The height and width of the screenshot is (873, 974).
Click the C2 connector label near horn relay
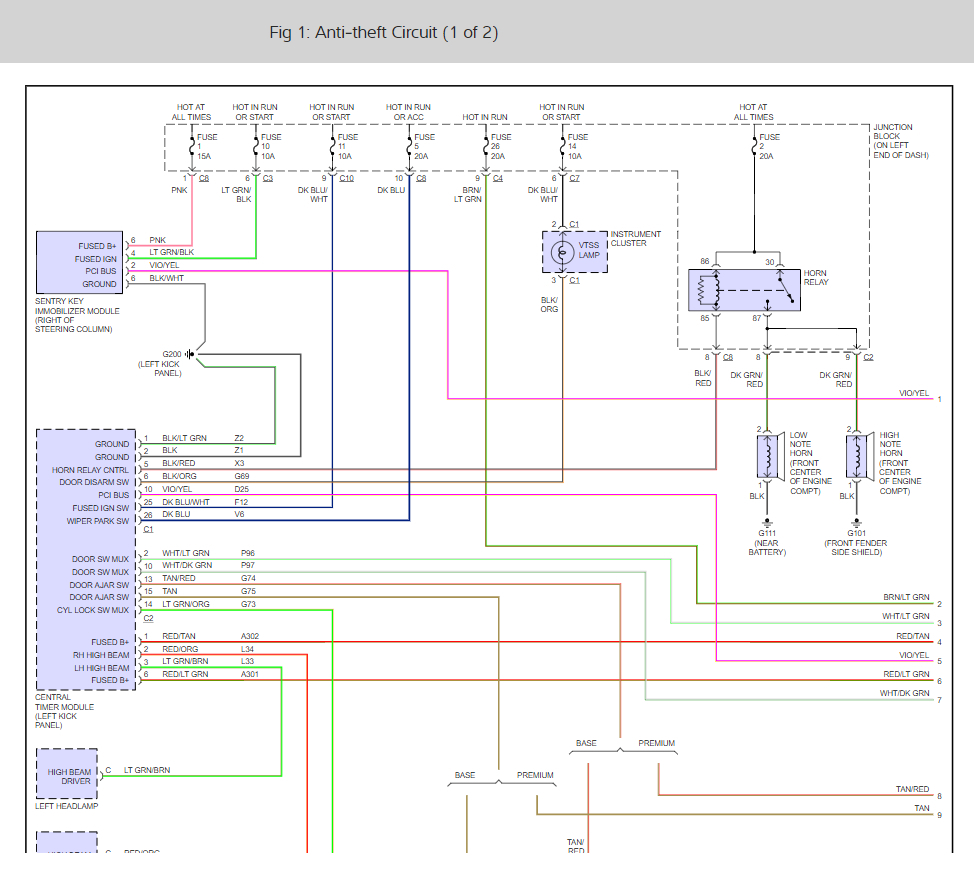coord(868,357)
